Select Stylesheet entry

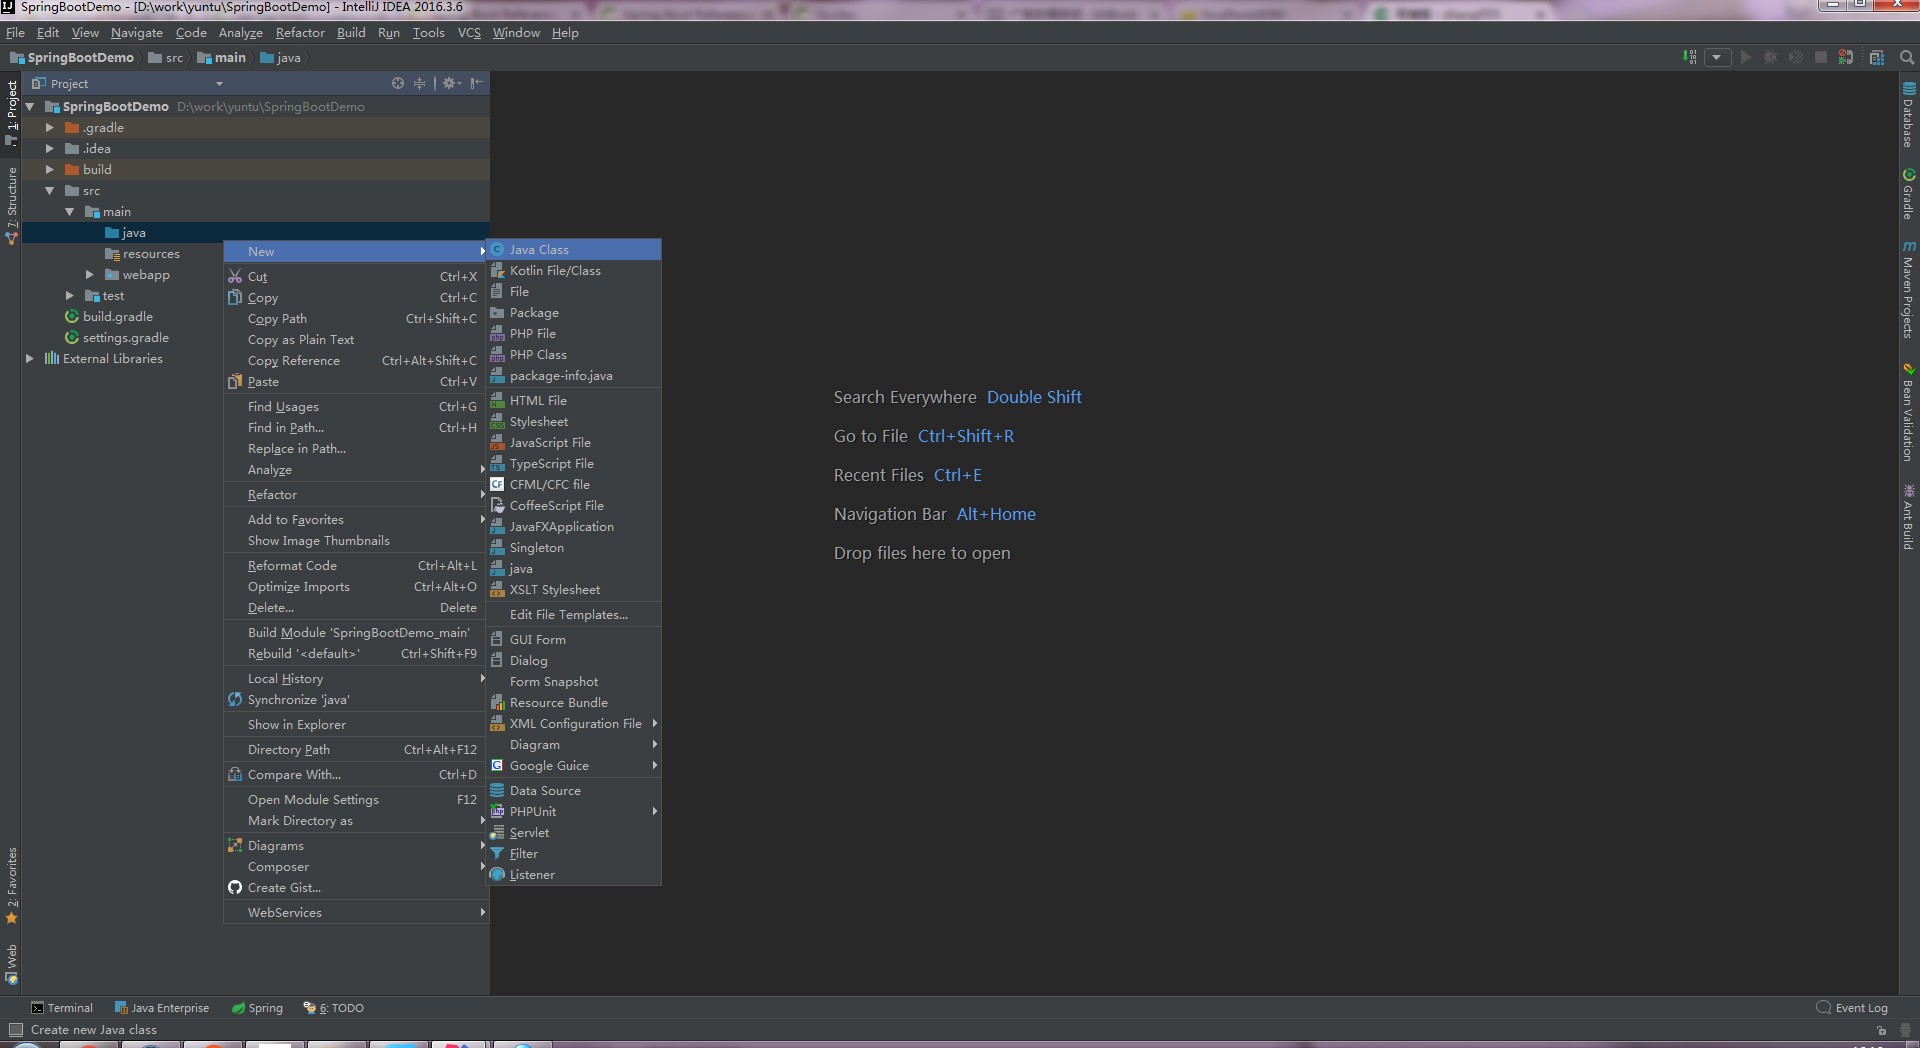pos(574,421)
